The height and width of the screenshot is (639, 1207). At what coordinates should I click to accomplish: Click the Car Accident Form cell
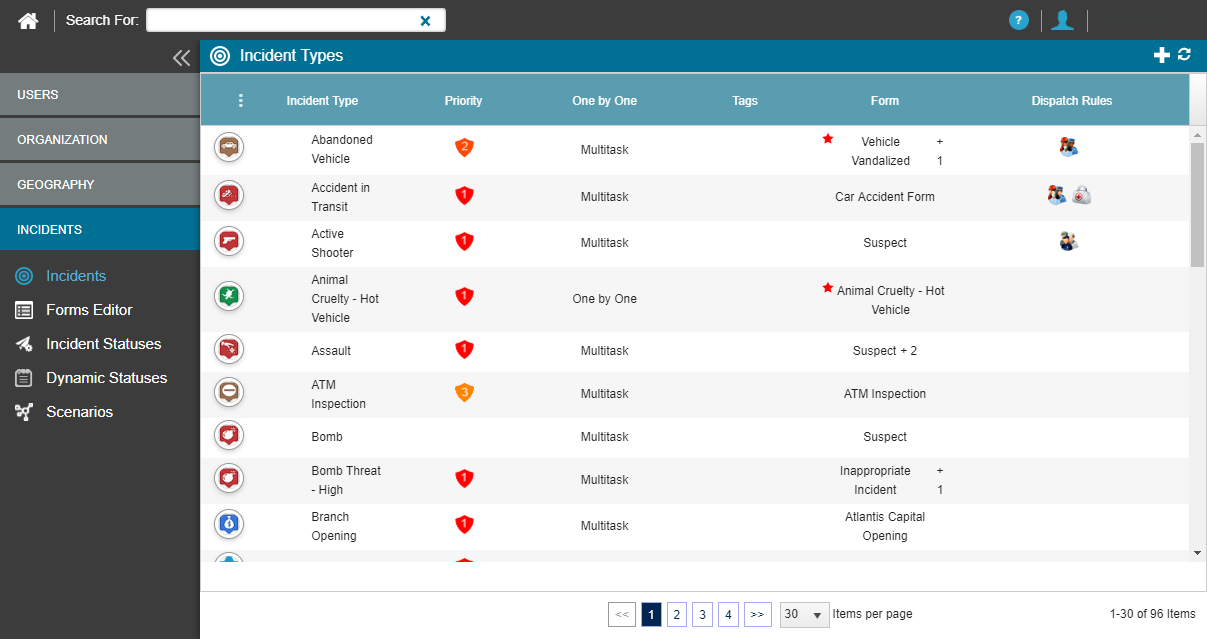pos(885,197)
